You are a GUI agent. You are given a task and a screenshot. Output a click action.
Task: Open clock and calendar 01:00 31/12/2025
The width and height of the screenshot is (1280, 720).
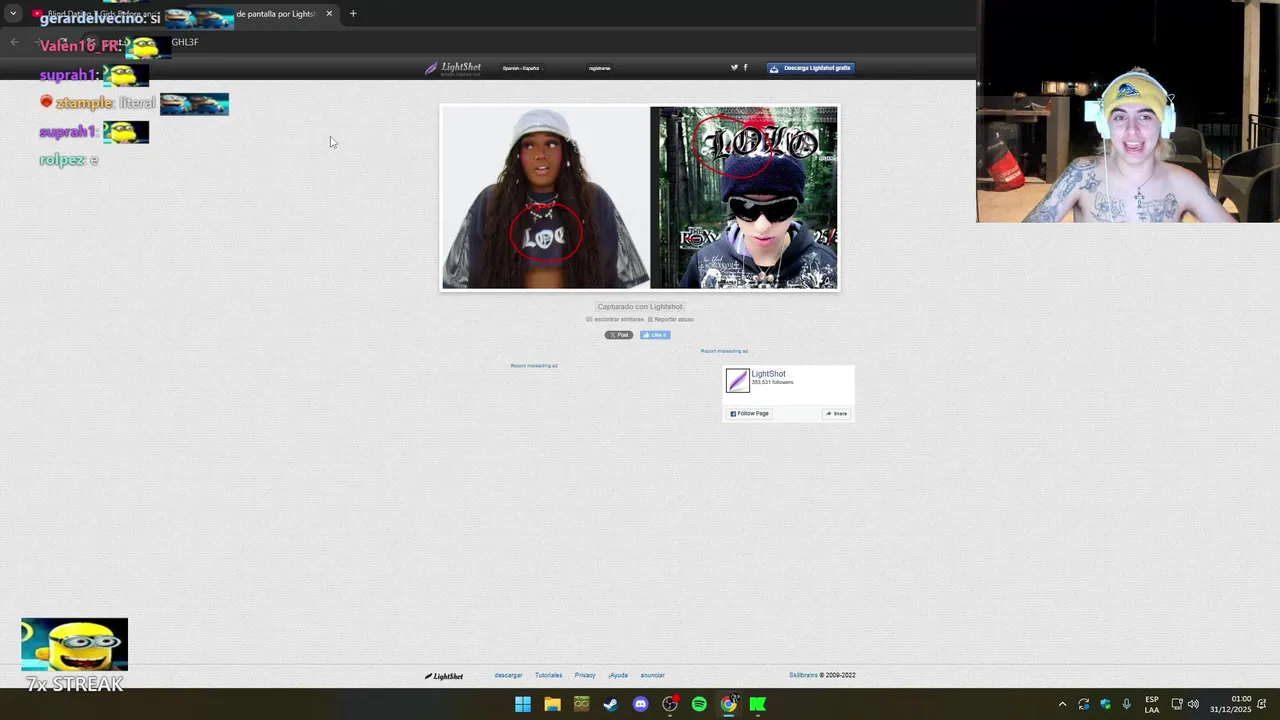pos(1231,704)
